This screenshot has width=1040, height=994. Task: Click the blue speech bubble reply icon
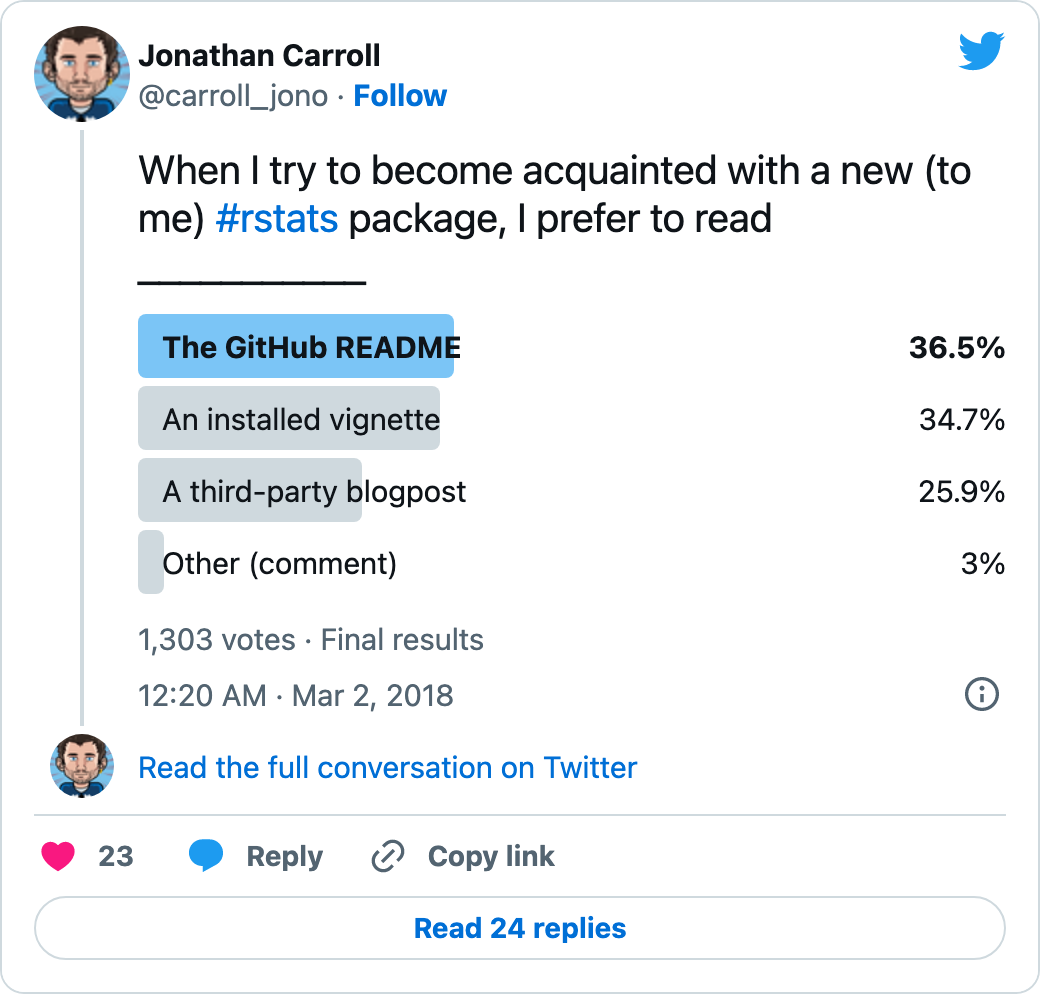click(x=206, y=855)
